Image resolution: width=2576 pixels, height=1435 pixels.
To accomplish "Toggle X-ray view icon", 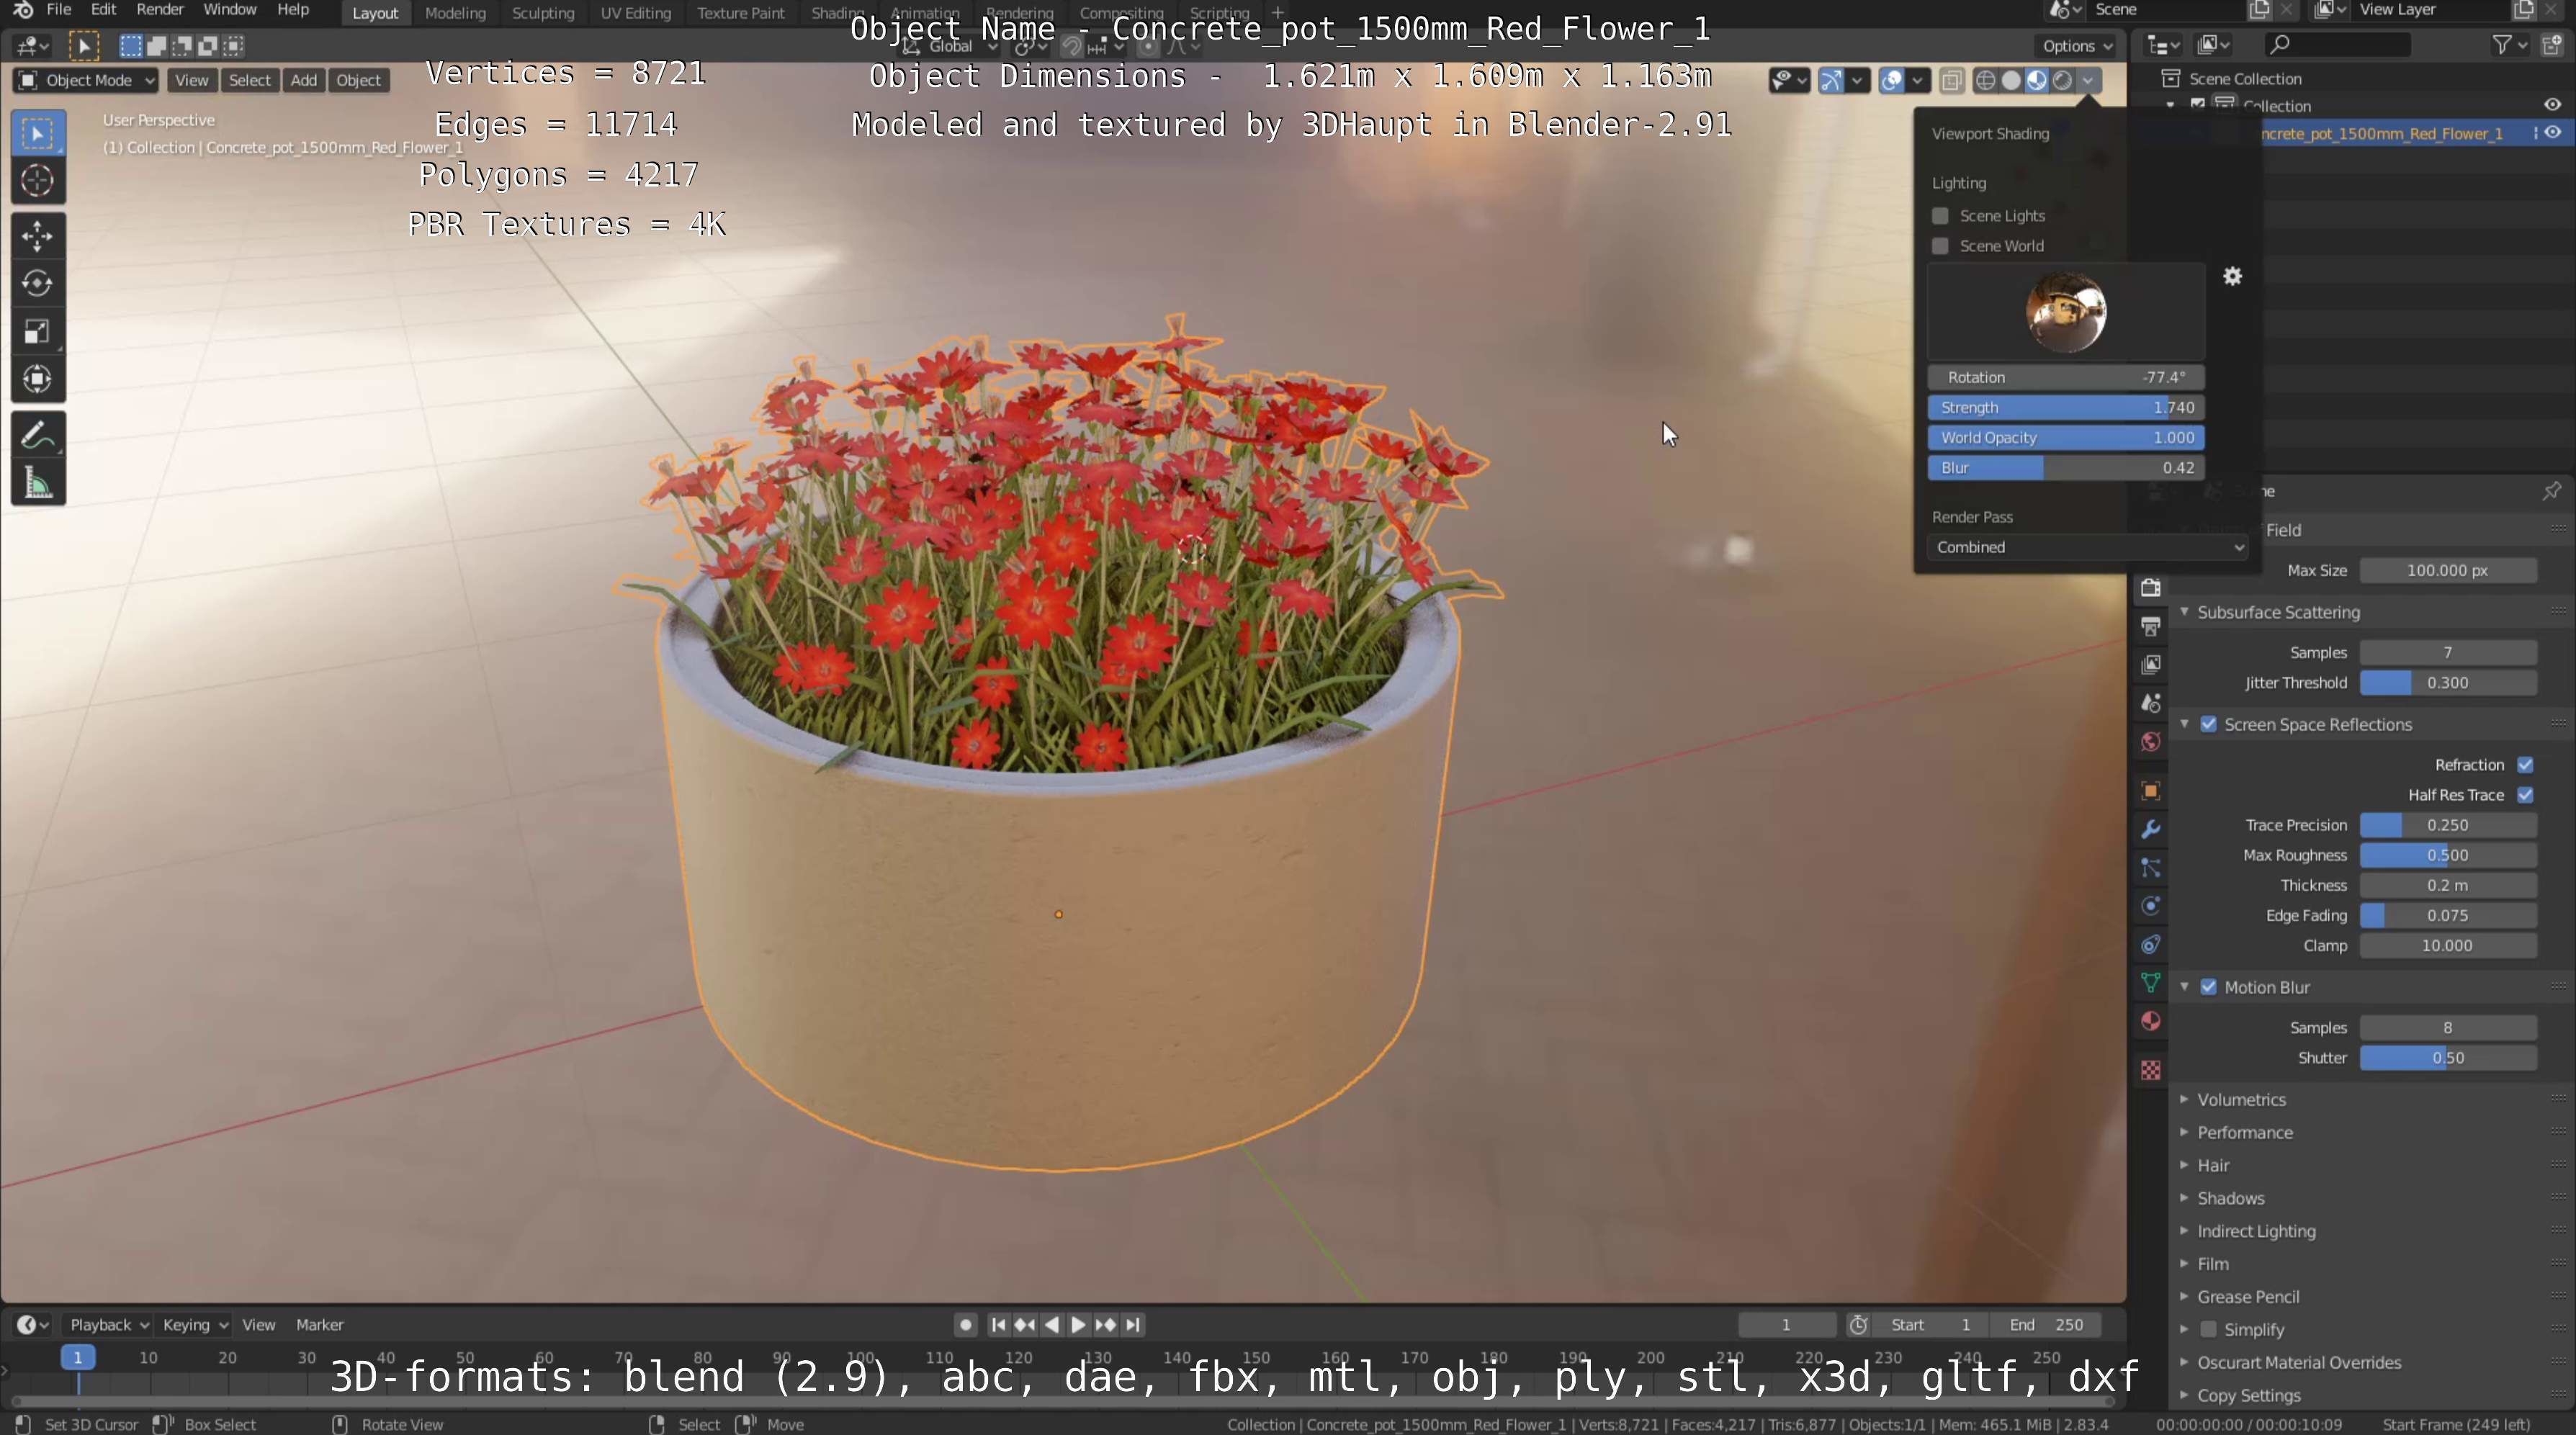I will (1951, 81).
